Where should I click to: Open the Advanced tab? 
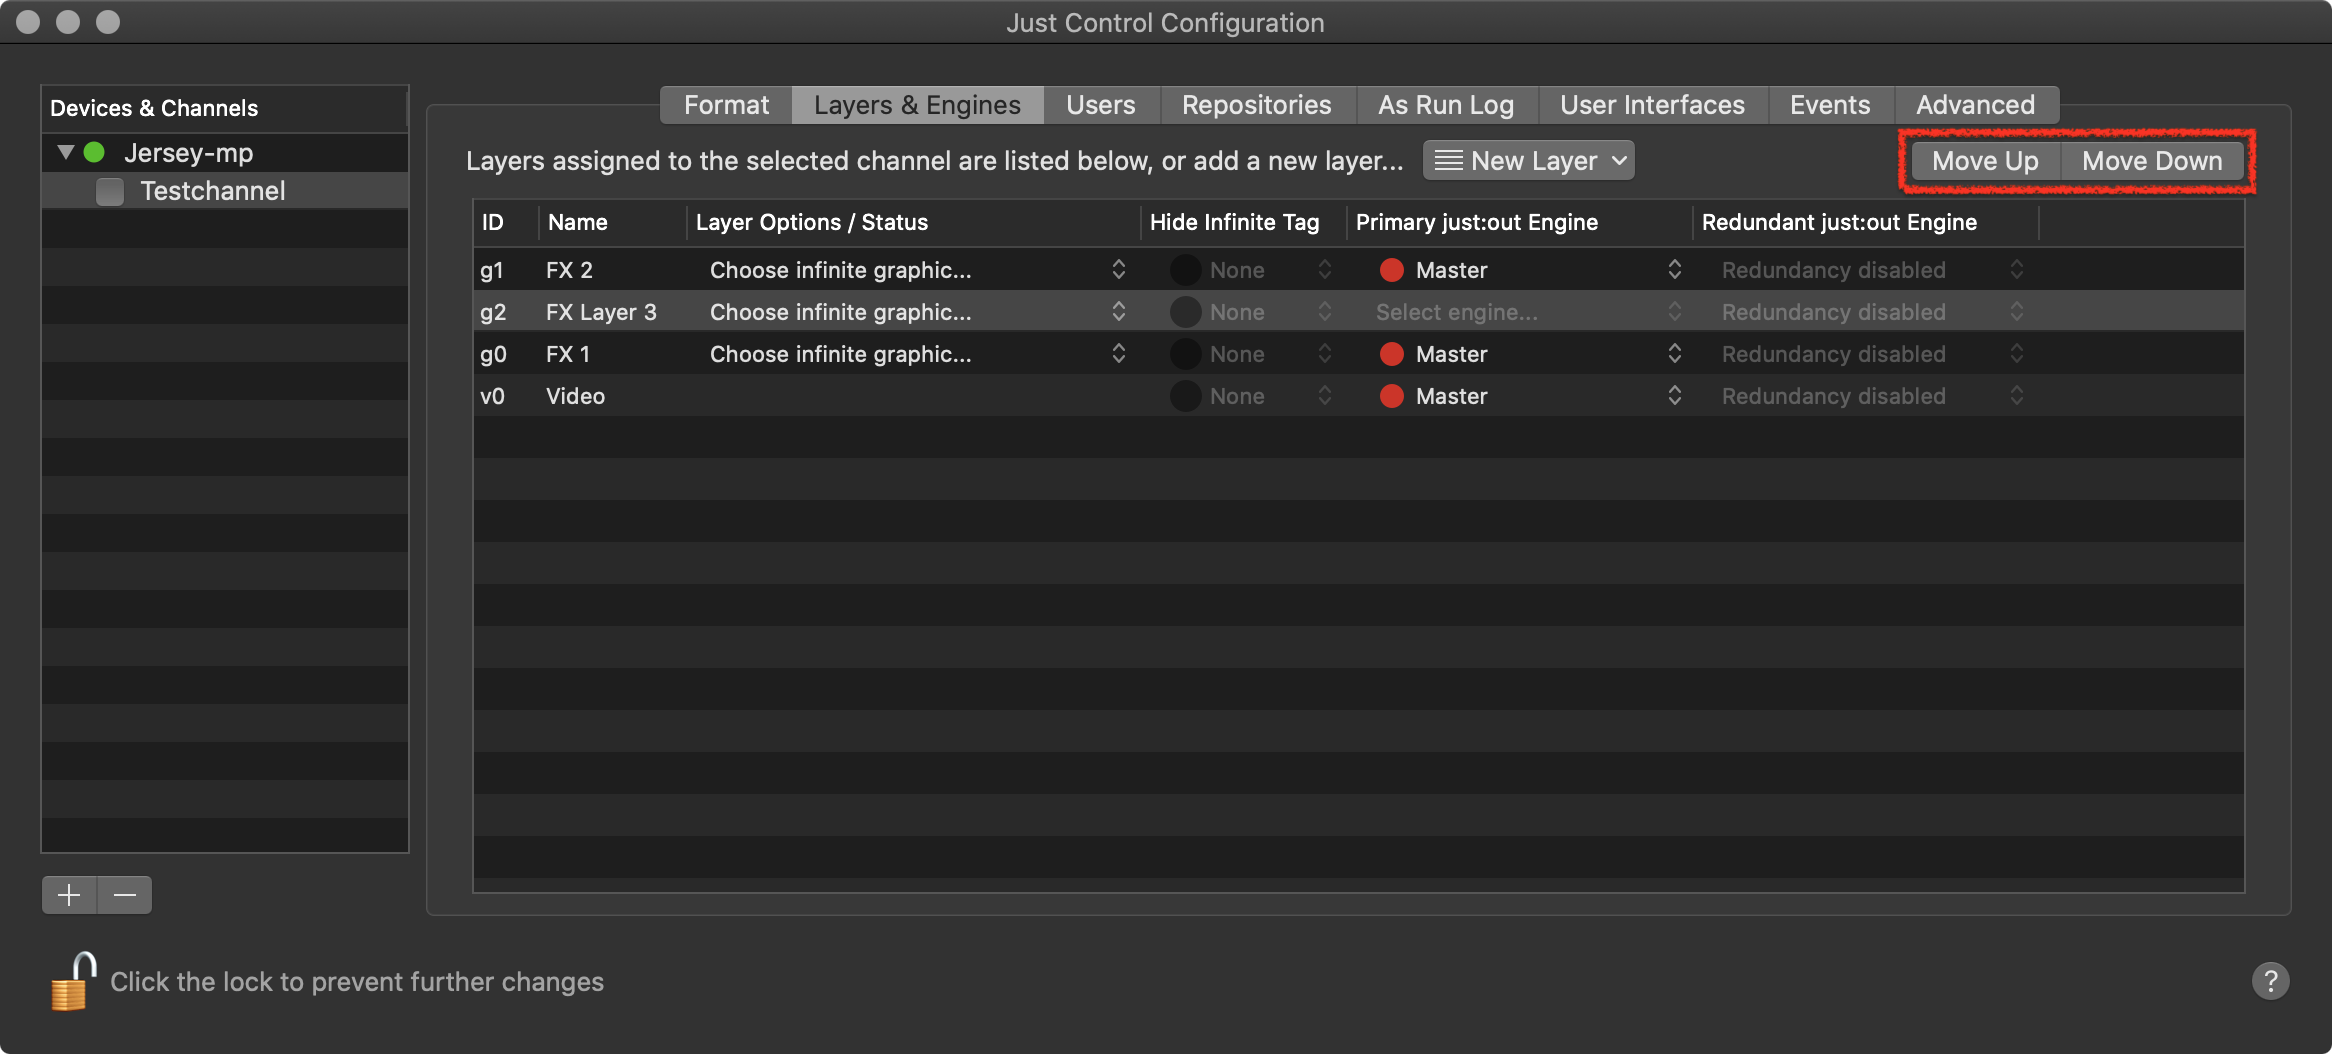click(1975, 105)
